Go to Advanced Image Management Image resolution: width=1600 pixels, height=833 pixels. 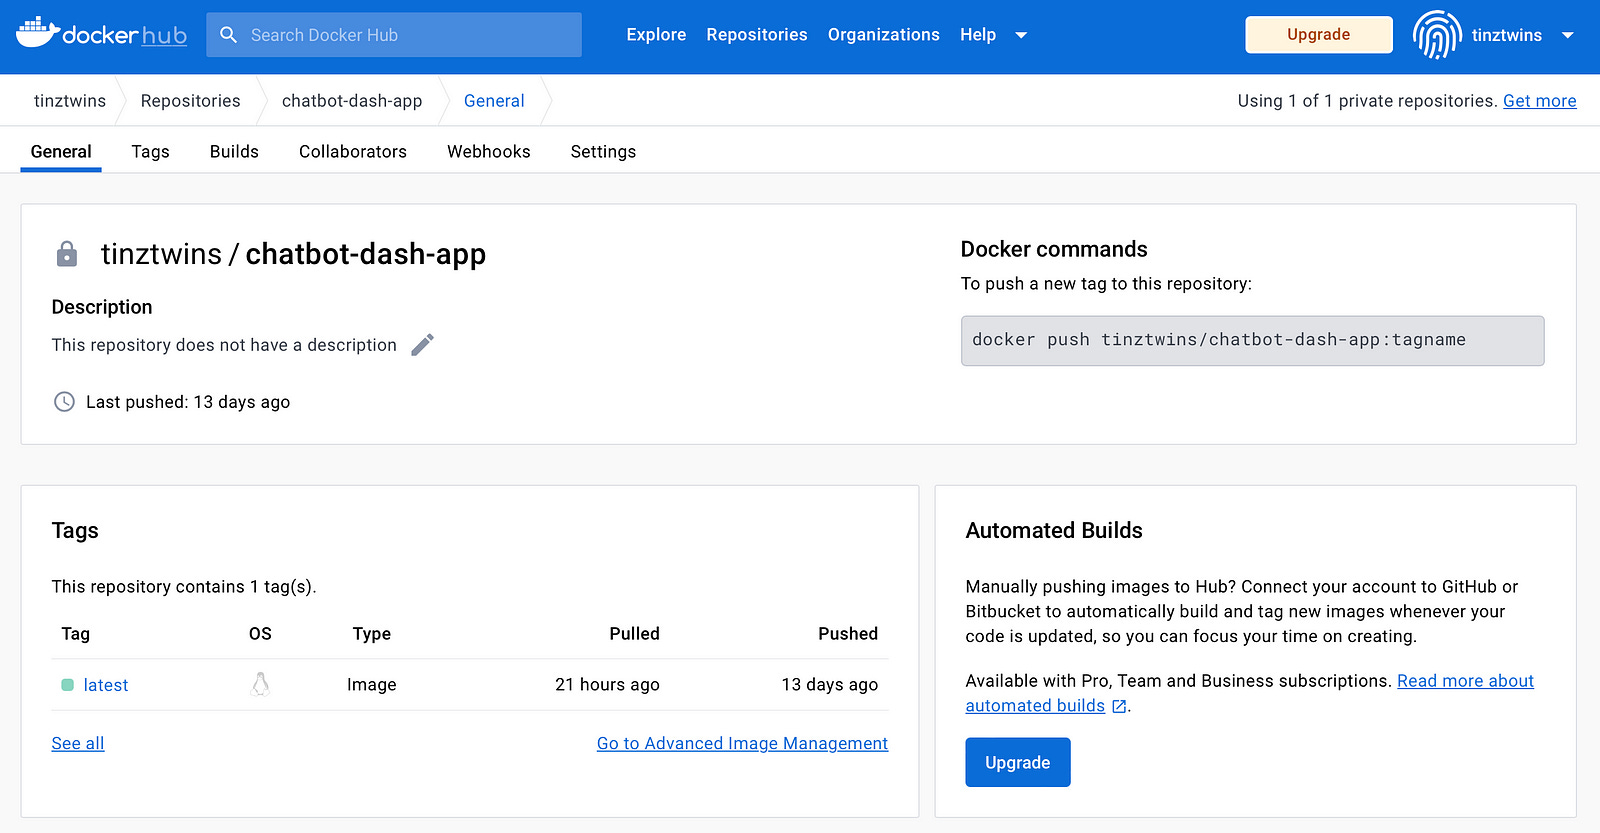point(742,743)
